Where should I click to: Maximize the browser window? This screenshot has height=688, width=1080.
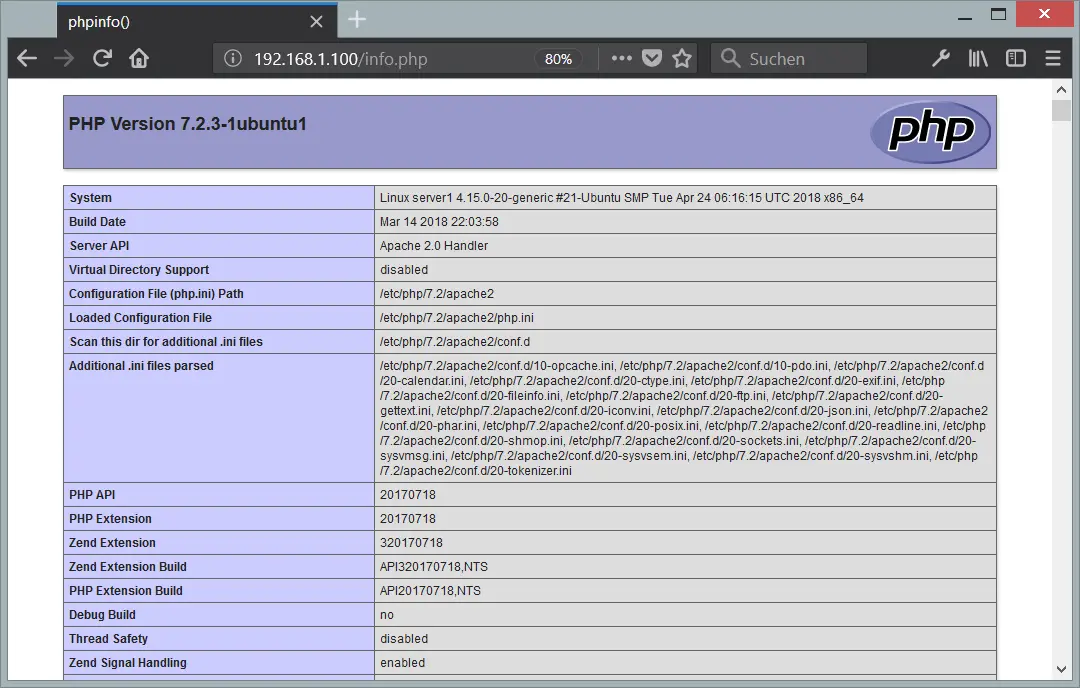coord(998,14)
